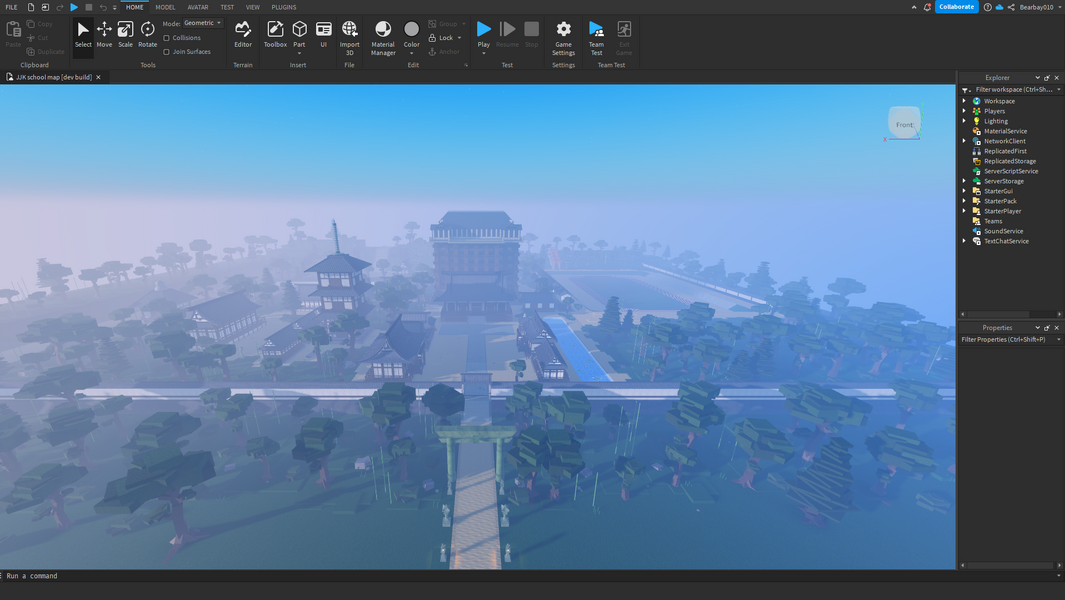The width and height of the screenshot is (1065, 600).
Task: Select Teams in Explorer
Action: point(993,221)
